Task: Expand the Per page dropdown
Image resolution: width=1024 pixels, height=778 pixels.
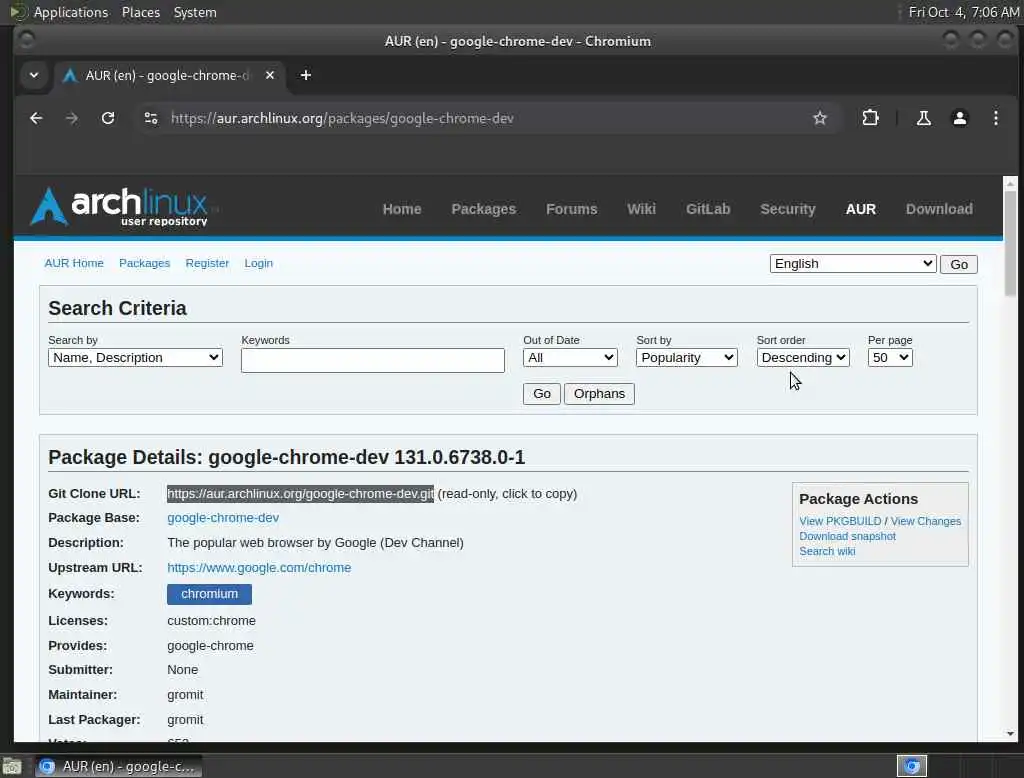Action: [889, 357]
